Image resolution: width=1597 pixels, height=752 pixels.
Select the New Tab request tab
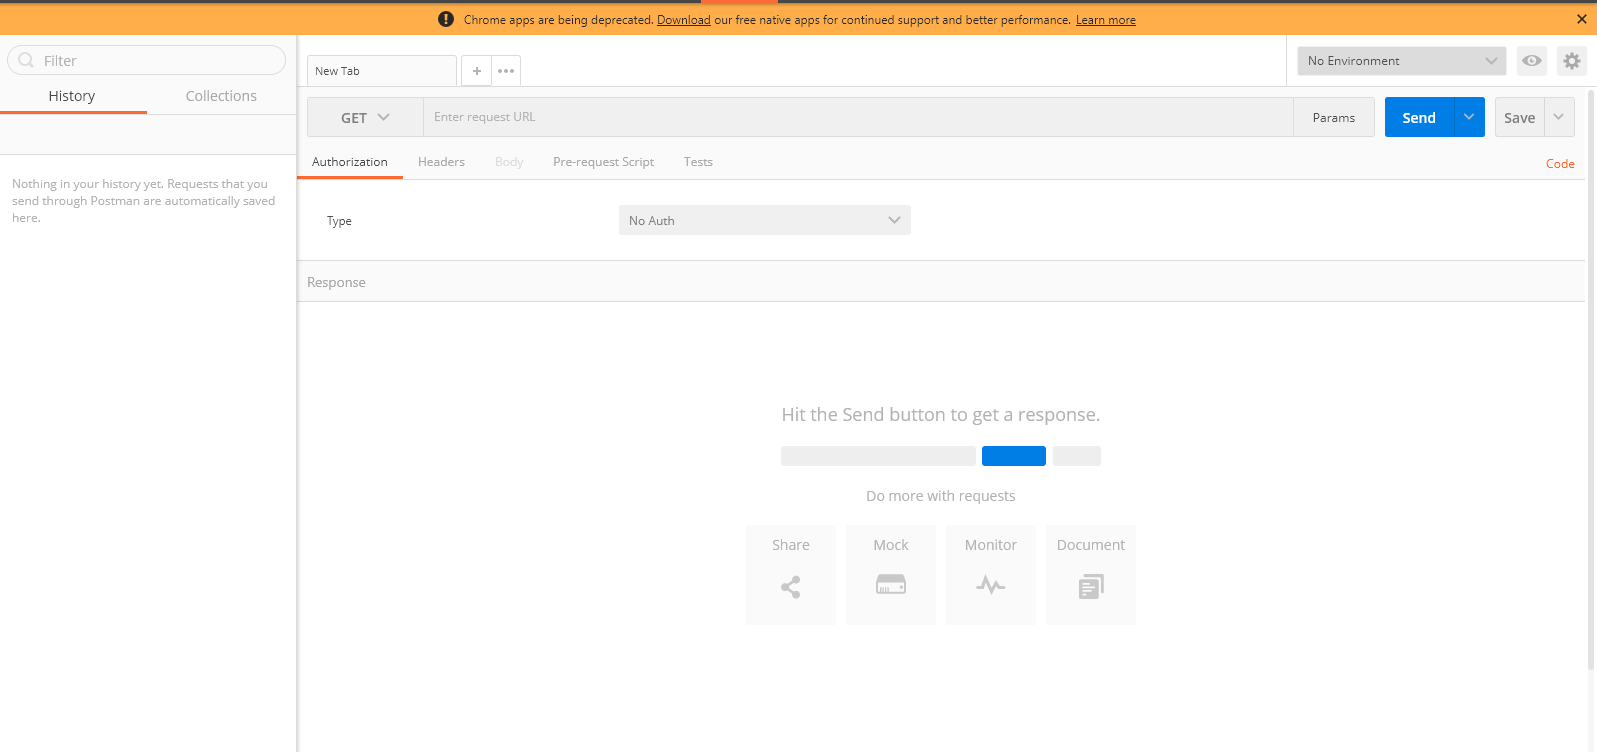click(x=382, y=71)
